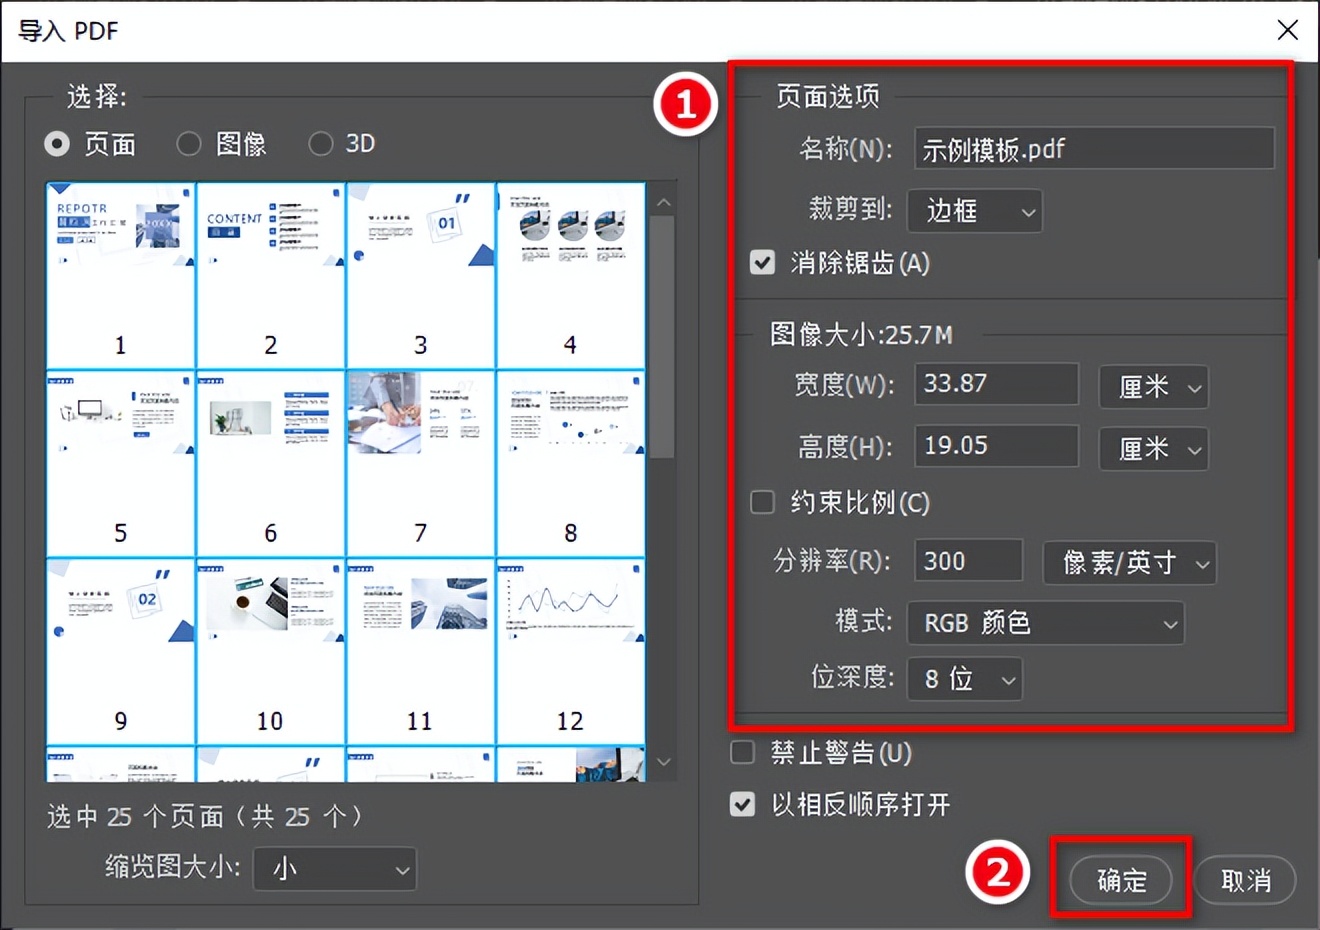Select the 页面 radio button
This screenshot has height=930, width=1320.
(57, 144)
